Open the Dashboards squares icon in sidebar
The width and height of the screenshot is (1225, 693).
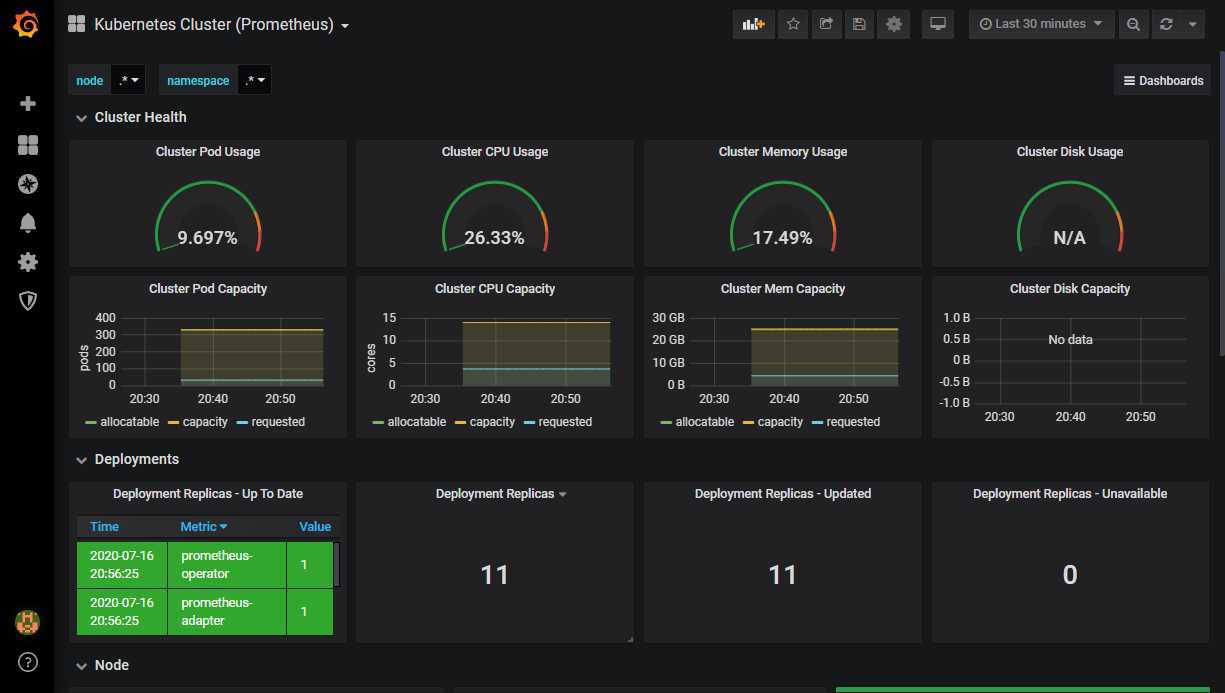(x=28, y=145)
